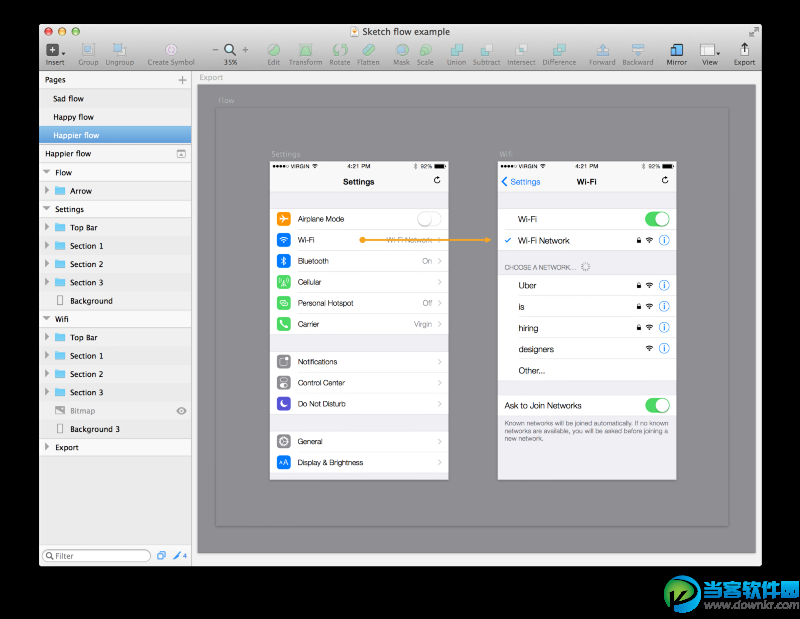The image size is (800, 619).
Task: Click the info icon for Uber network
Action: pyautogui.click(x=664, y=285)
